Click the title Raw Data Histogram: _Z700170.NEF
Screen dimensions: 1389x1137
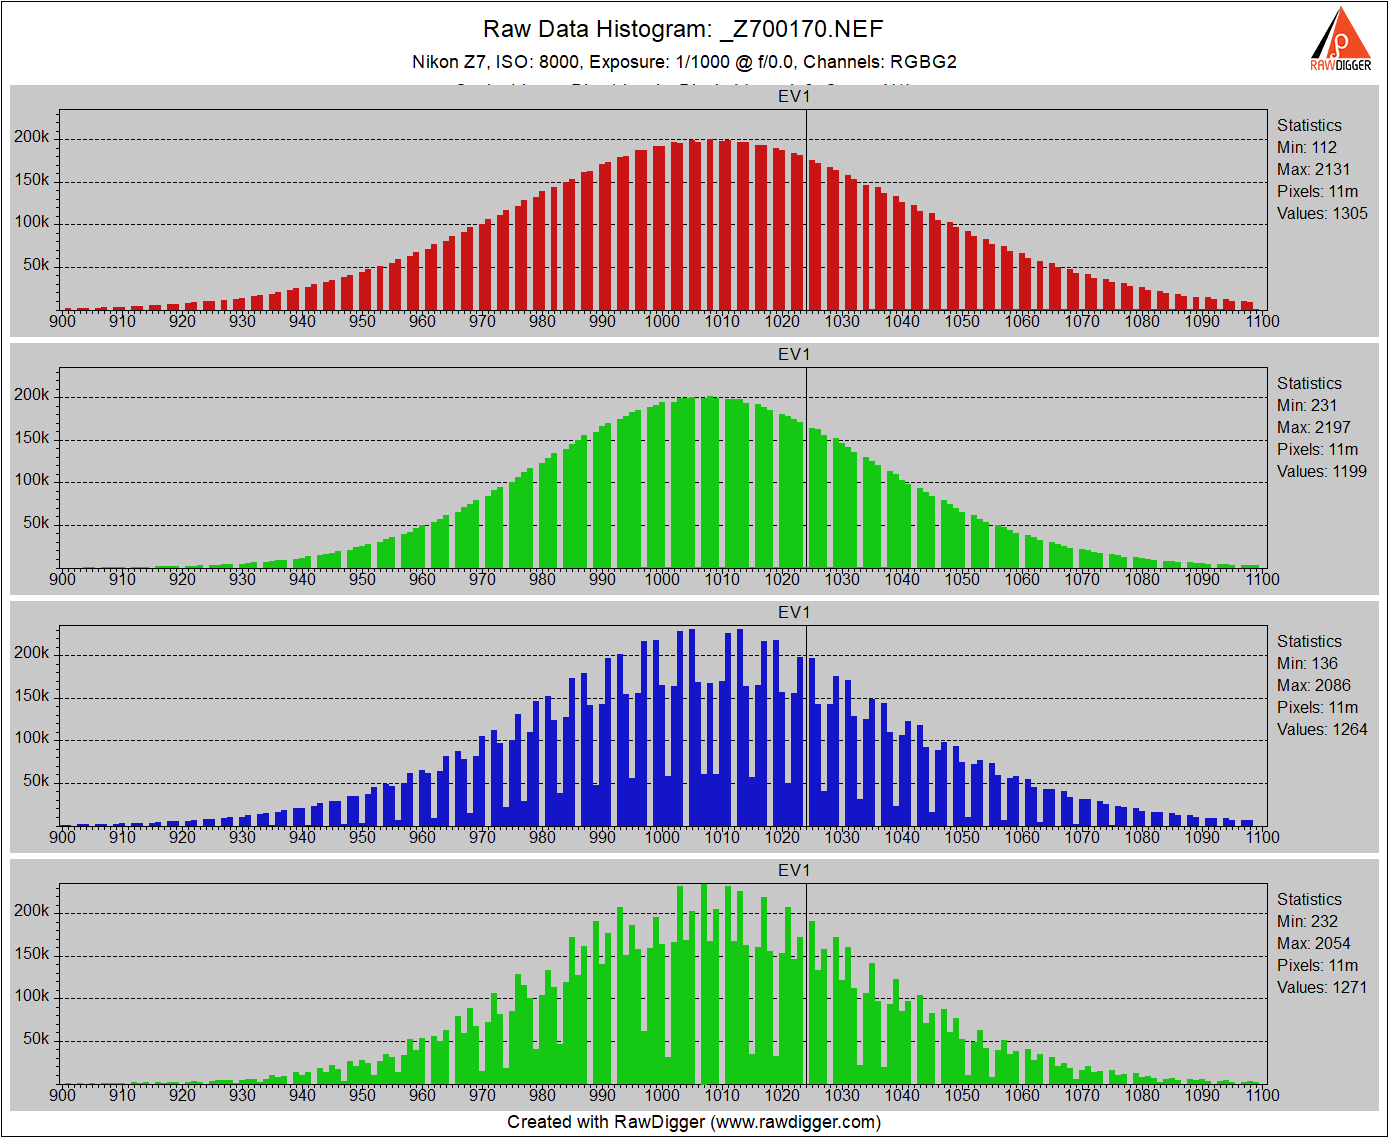pos(683,30)
